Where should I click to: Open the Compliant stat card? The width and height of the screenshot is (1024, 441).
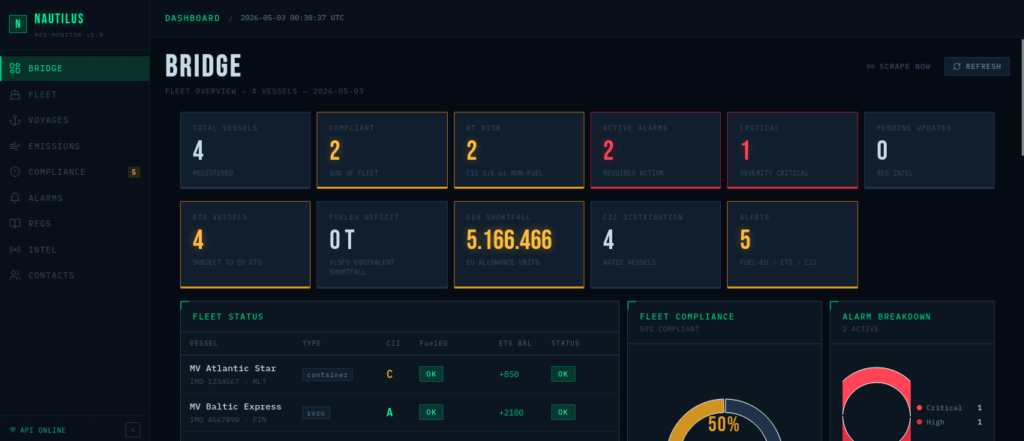(x=382, y=150)
